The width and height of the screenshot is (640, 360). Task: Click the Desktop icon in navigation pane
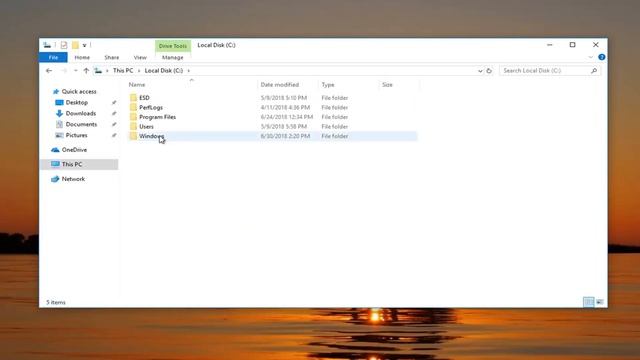point(59,102)
